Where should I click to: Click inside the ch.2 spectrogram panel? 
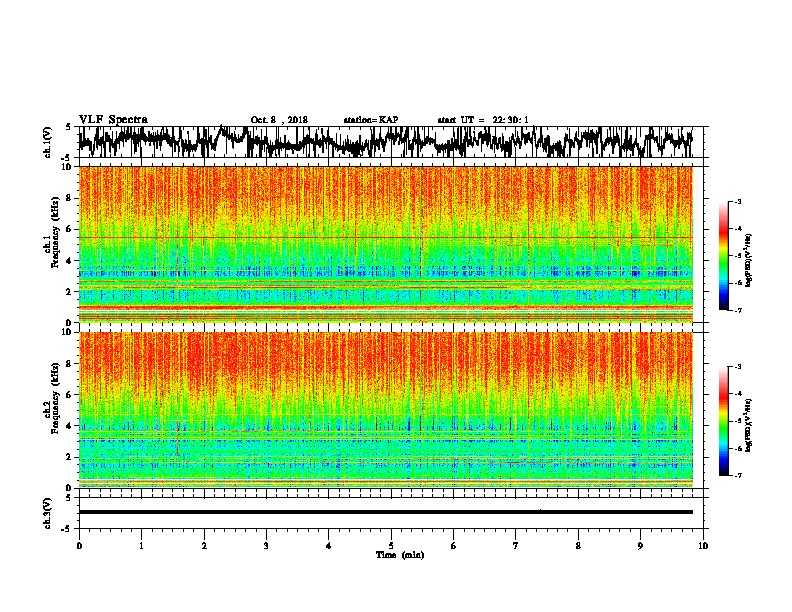385,410
